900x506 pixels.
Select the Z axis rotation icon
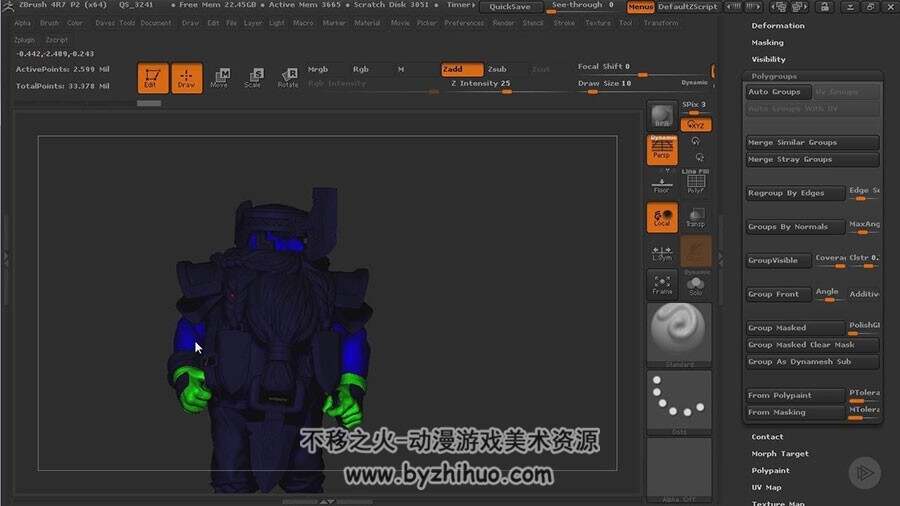(x=699, y=157)
